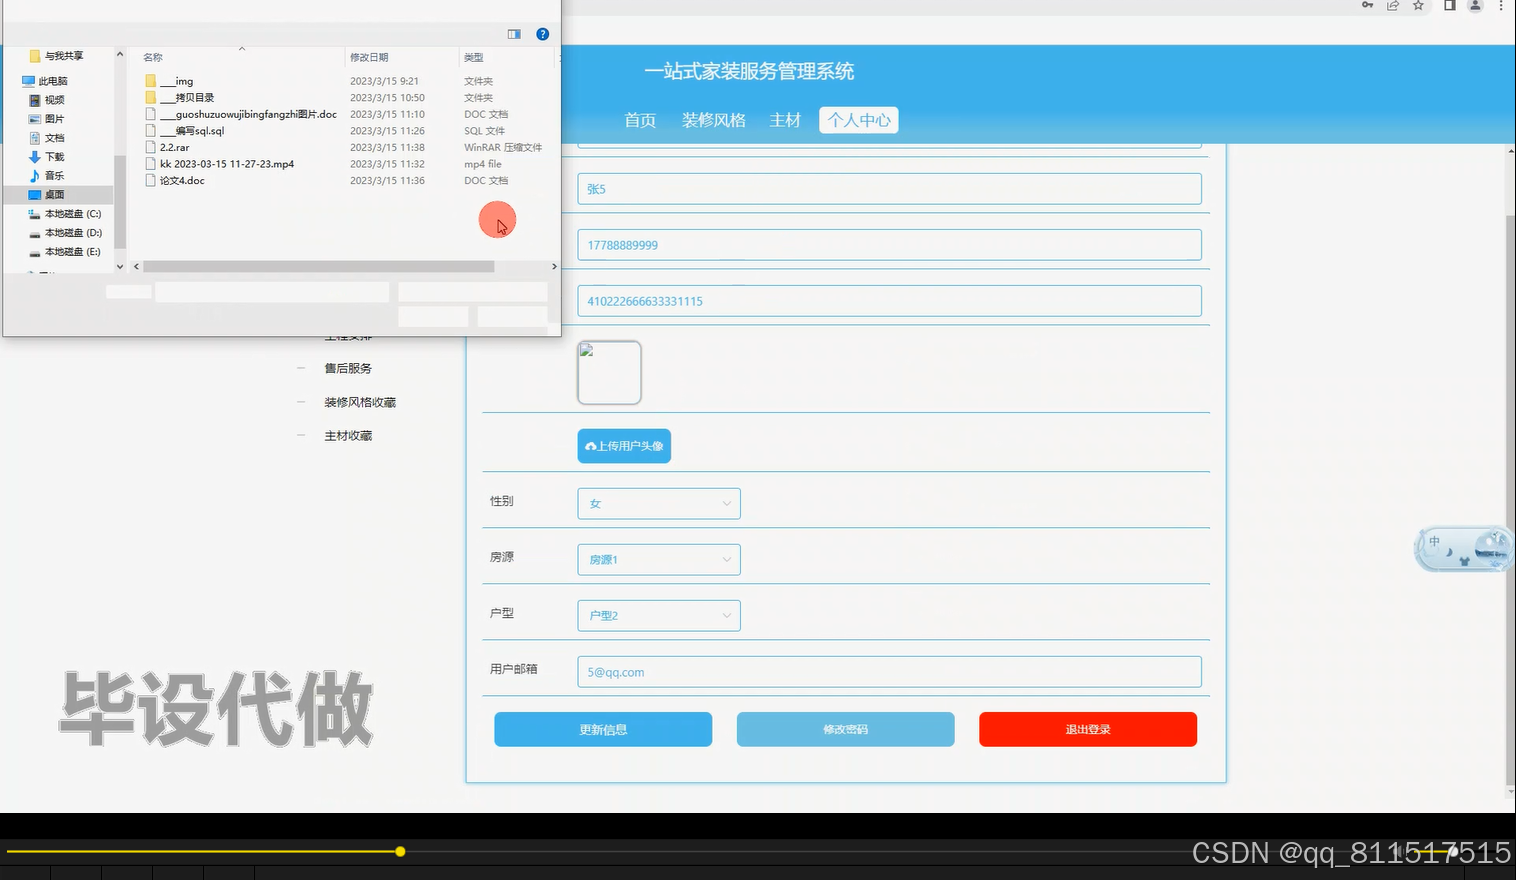Select the 装修风格收藏 sidebar entry

pyautogui.click(x=360, y=401)
